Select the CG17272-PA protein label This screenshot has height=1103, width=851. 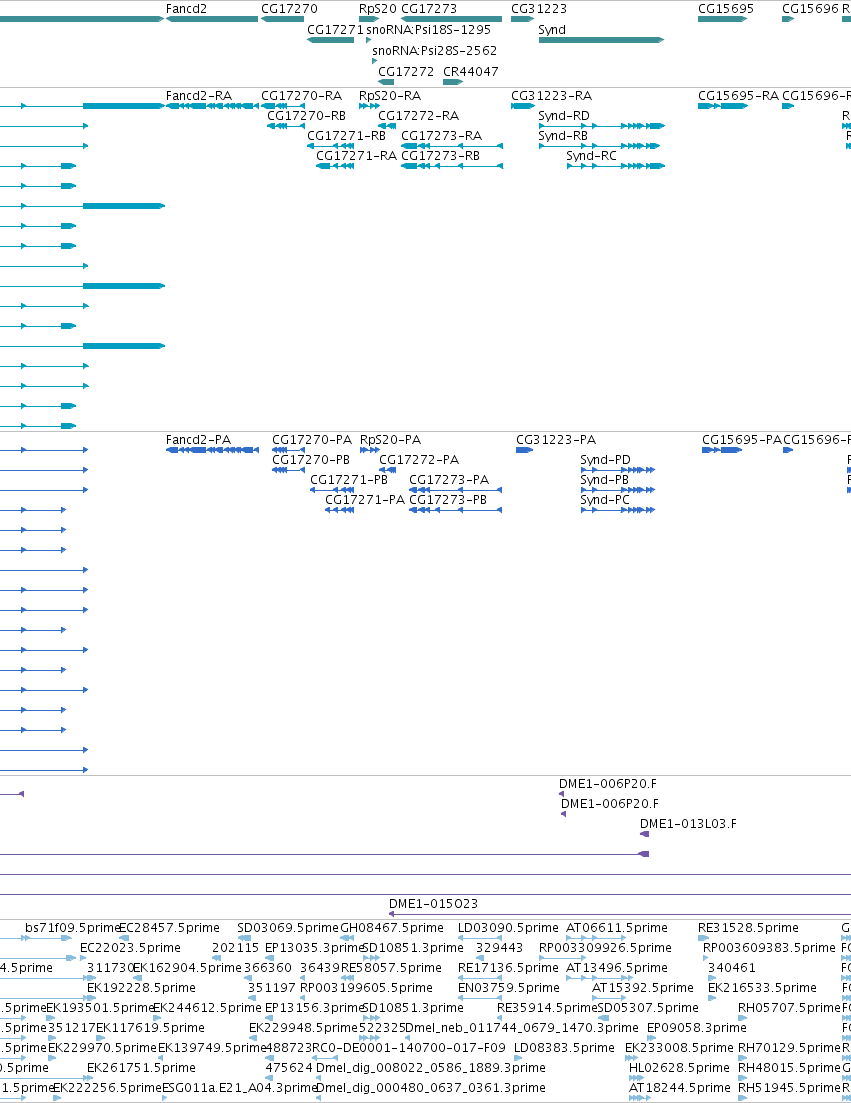419,459
